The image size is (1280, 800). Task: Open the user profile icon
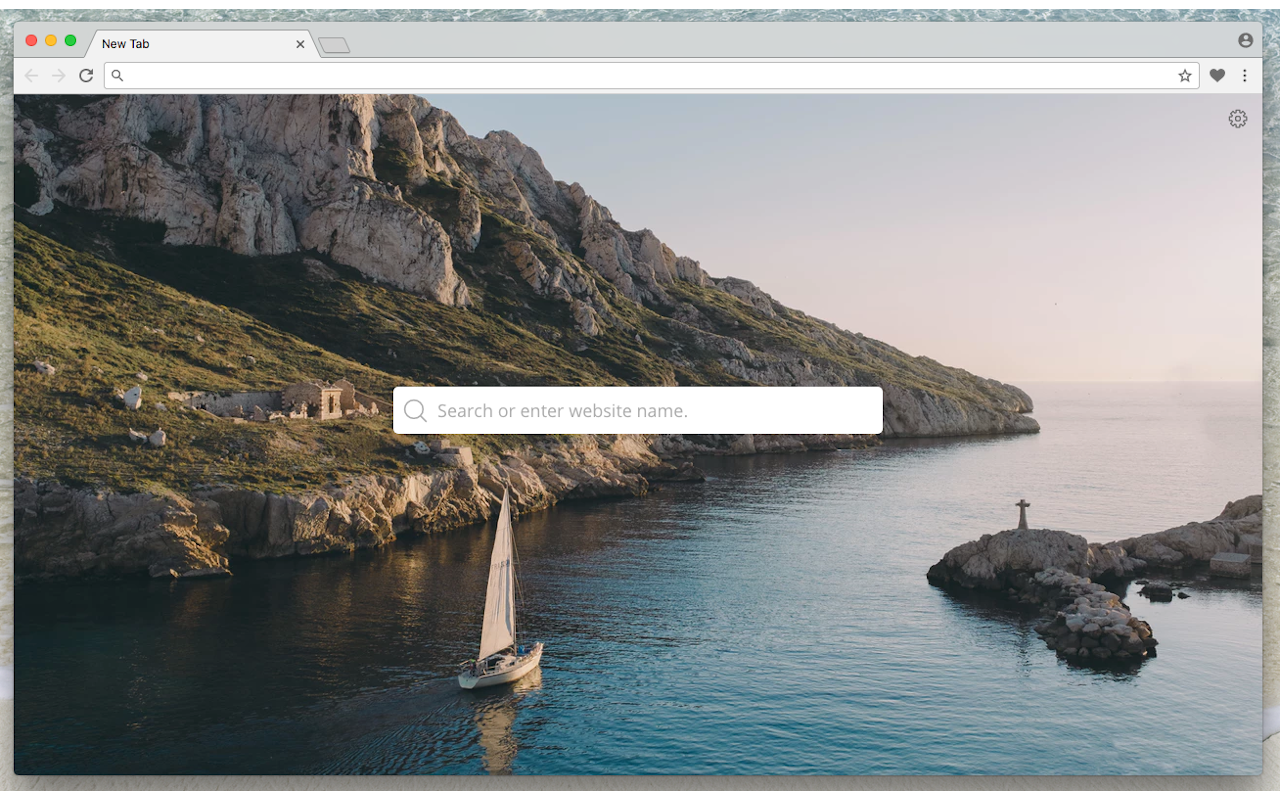point(1245,40)
